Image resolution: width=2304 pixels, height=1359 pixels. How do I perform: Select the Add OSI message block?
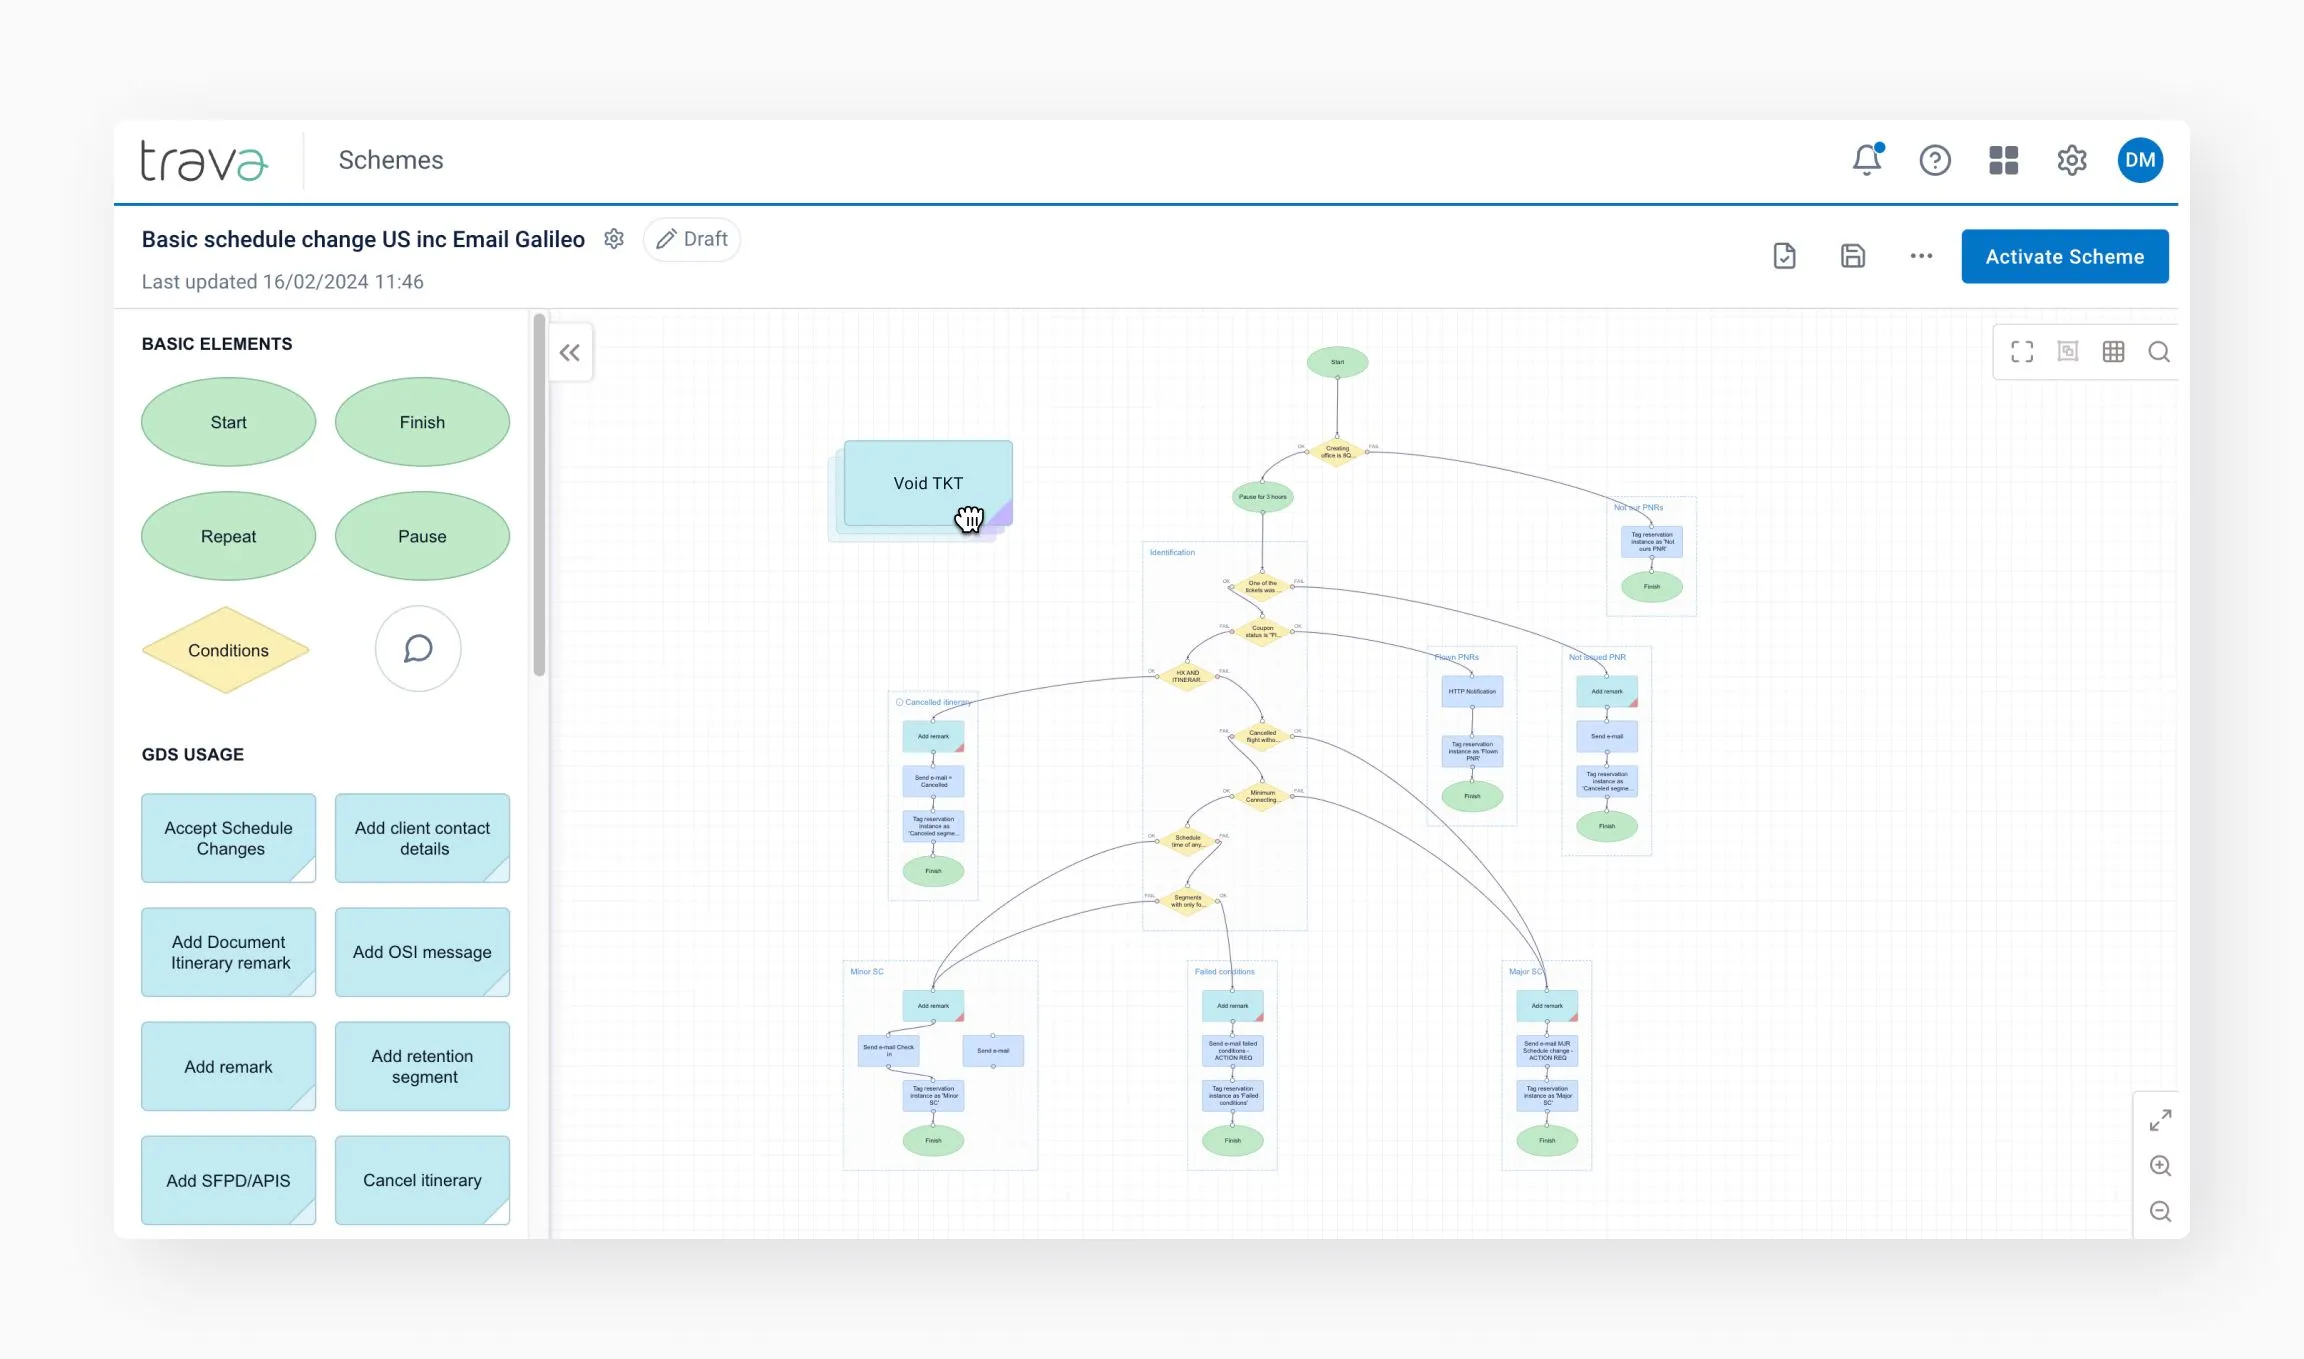click(x=422, y=952)
